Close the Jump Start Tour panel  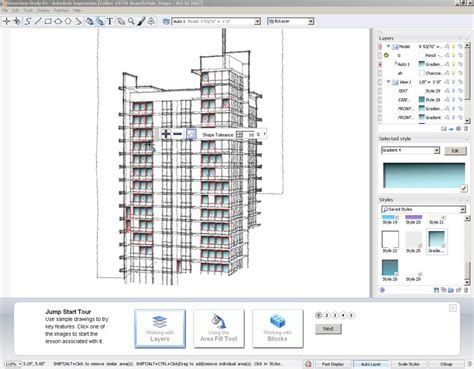pos(452,308)
